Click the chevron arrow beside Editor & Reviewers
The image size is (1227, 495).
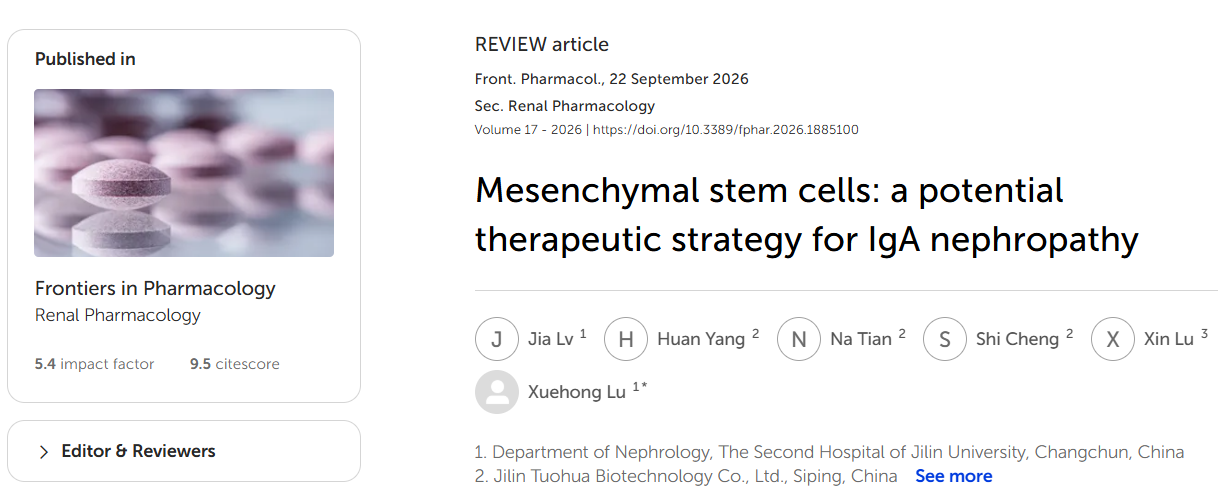[44, 452]
